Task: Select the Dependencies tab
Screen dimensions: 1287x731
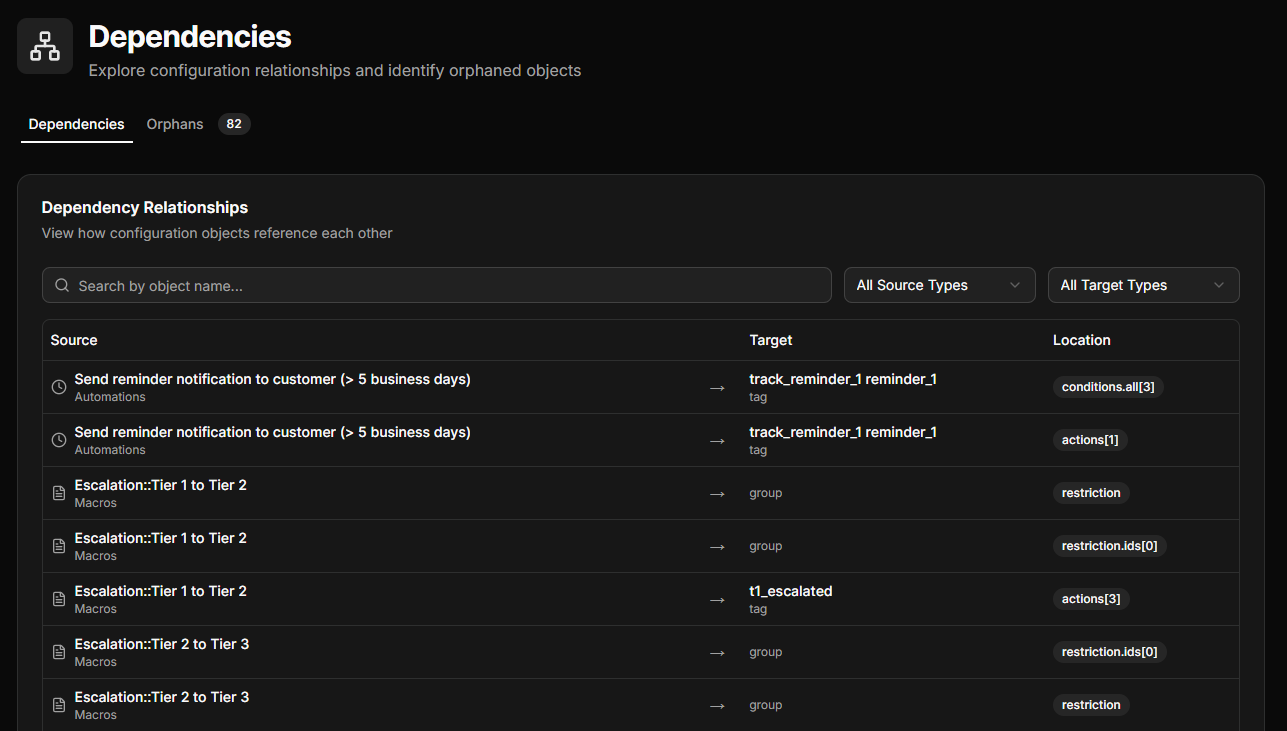Action: point(76,124)
